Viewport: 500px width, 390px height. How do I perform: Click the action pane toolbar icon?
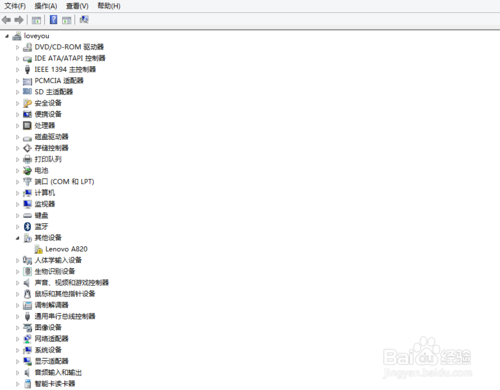[67, 20]
